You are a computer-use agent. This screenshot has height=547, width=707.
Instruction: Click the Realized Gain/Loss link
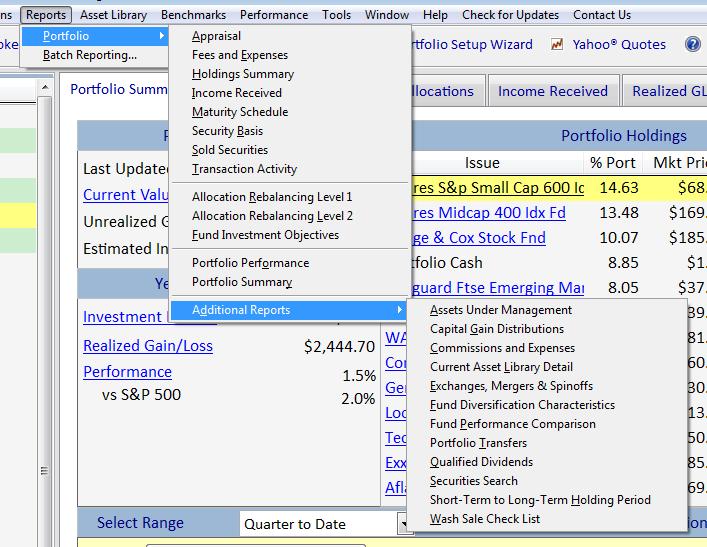(x=148, y=345)
